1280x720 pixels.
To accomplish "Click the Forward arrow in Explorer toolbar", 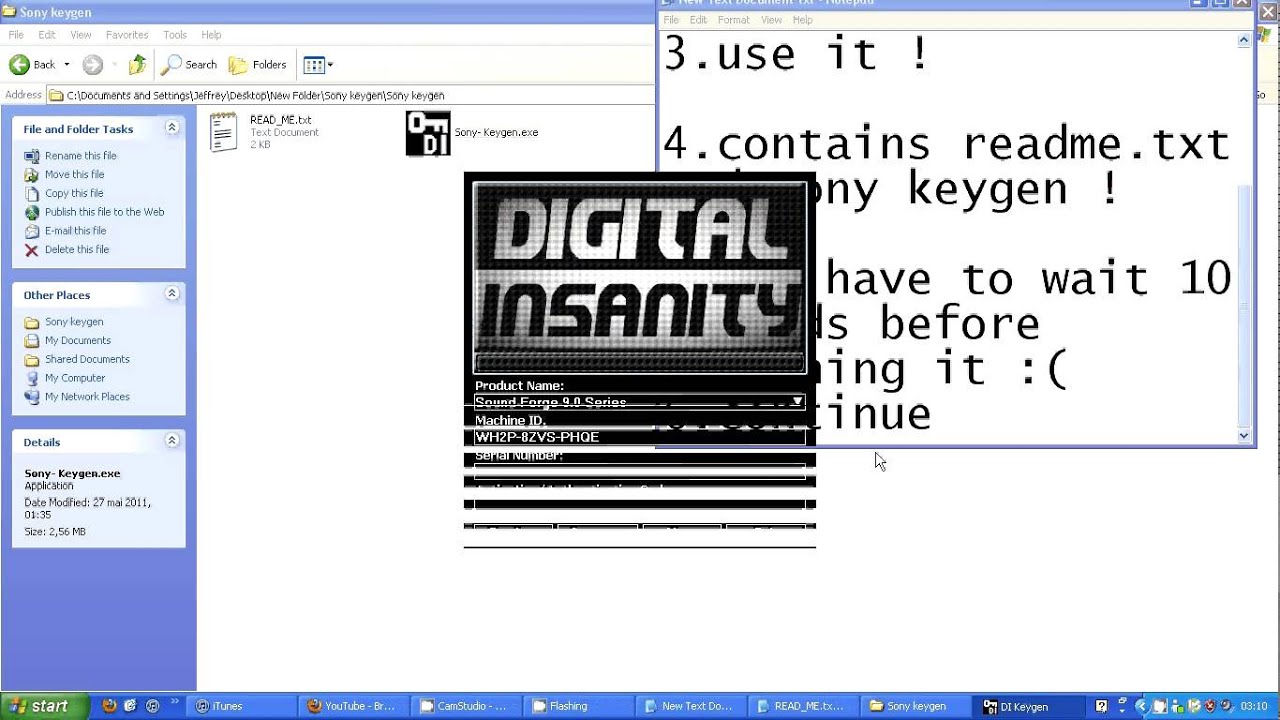I will tap(92, 65).
